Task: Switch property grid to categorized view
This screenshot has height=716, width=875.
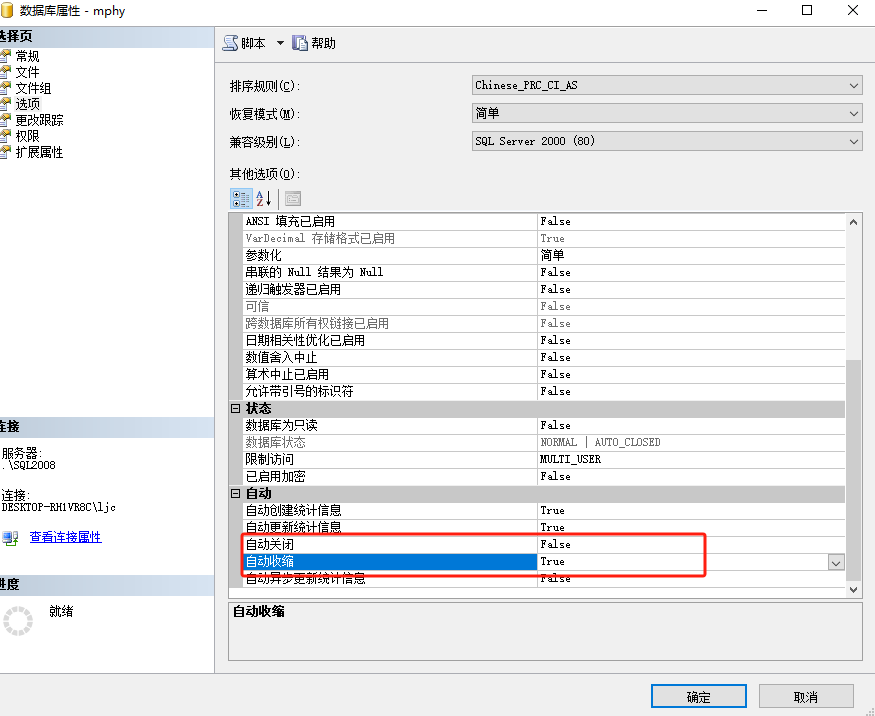Action: pos(241,198)
